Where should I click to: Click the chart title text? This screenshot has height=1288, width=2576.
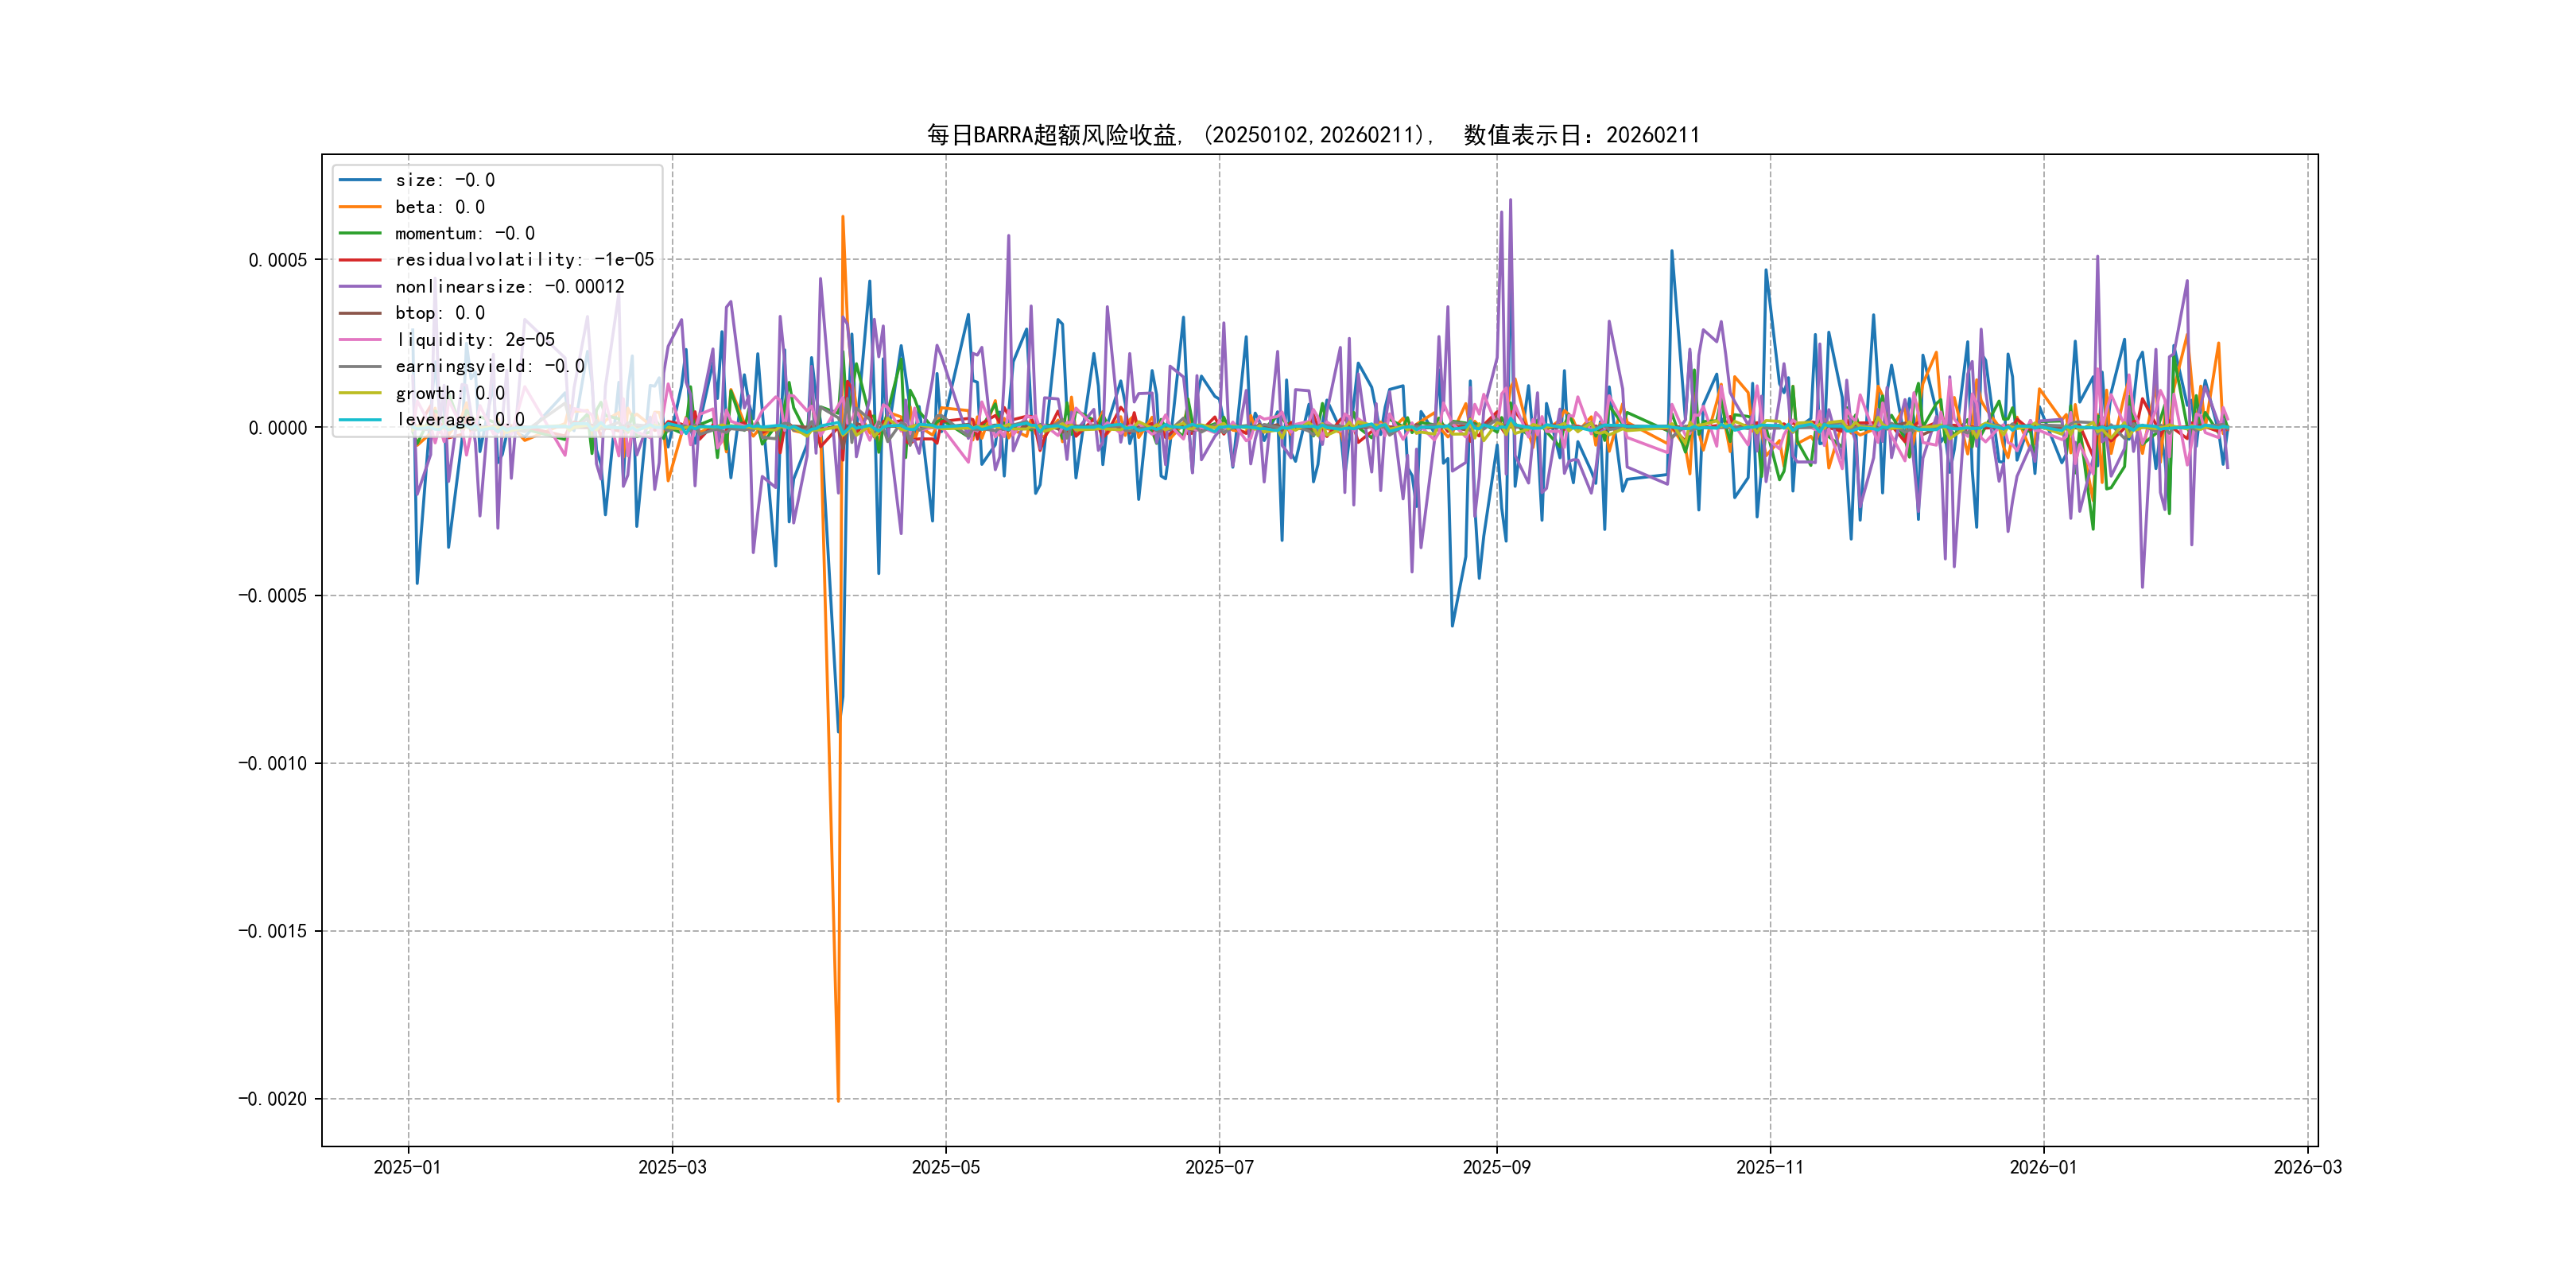point(1312,135)
